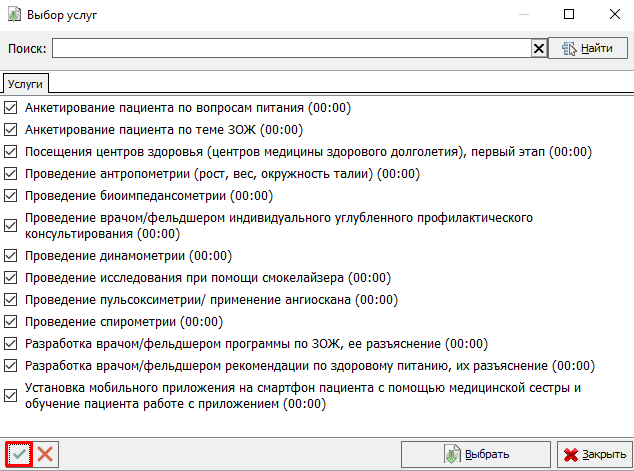The height and width of the screenshot is (471, 634).
Task: Click the red uncheck-all cross icon
Action: coord(45,454)
